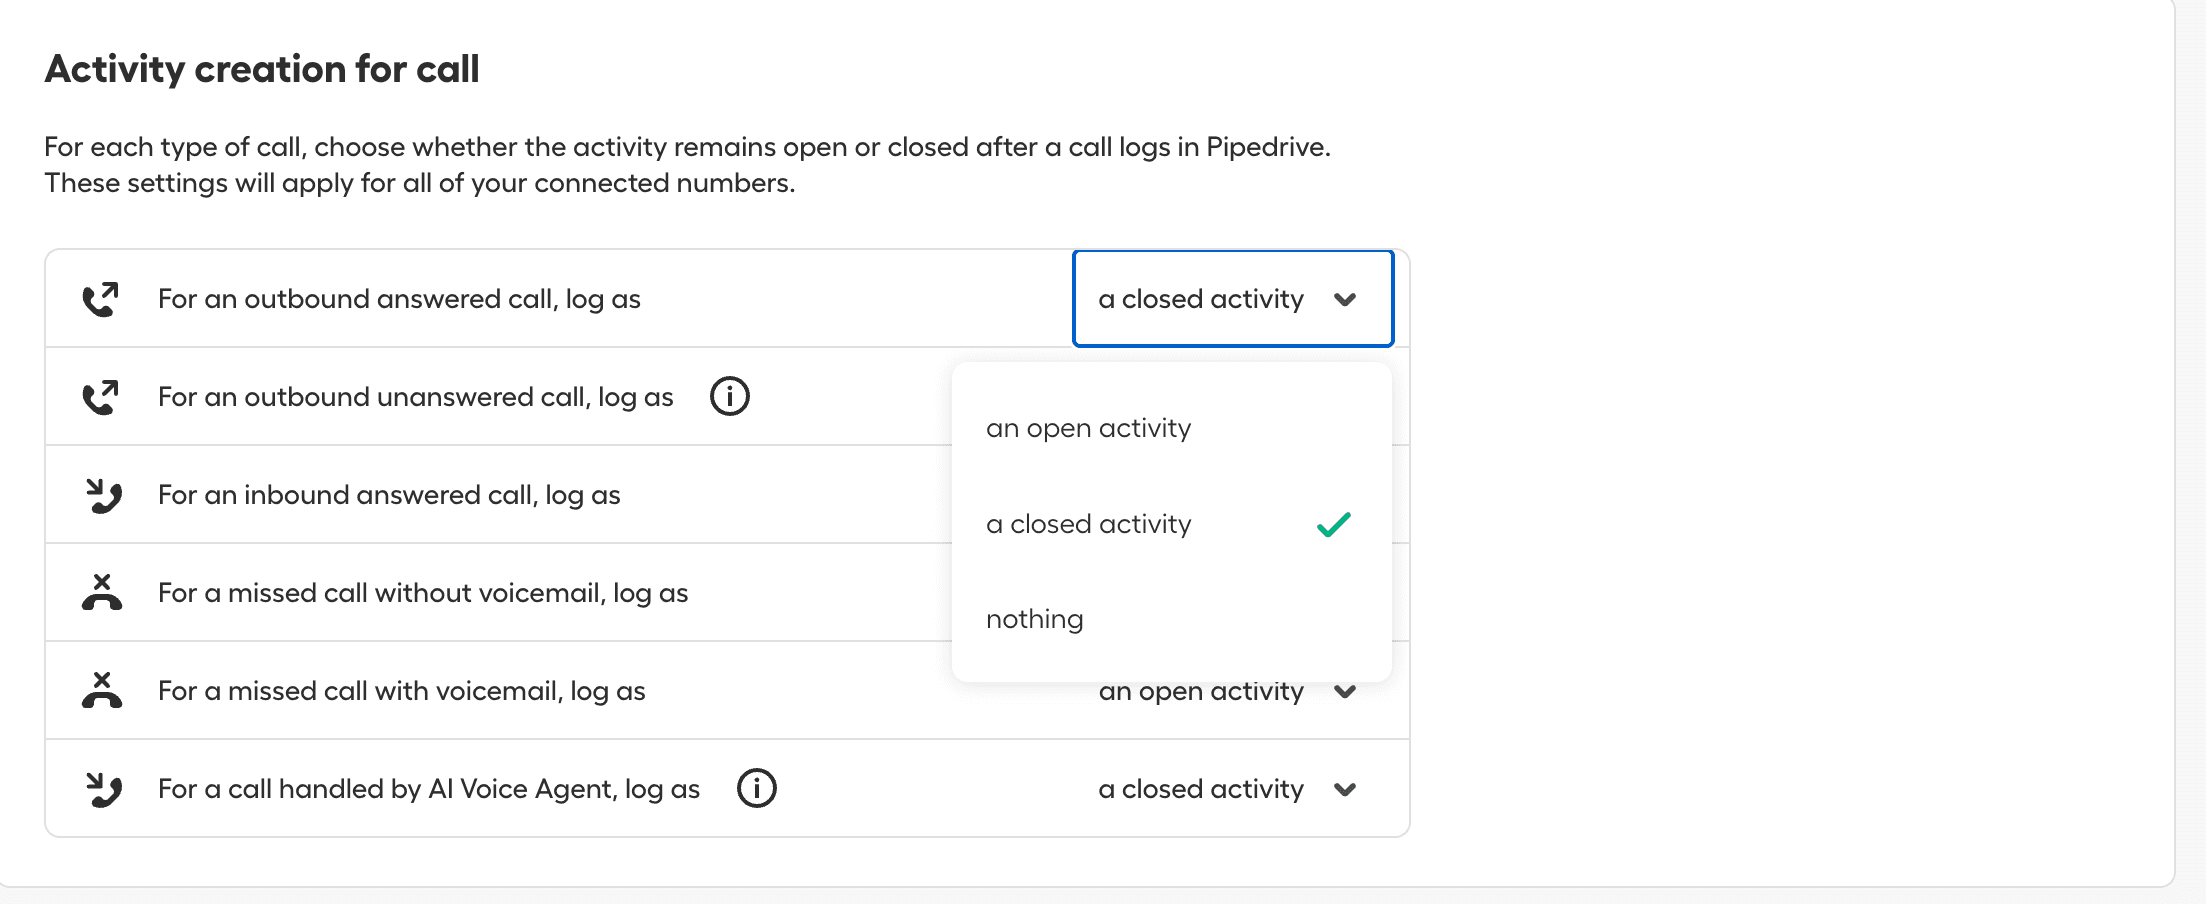Click the outbound answered call phone icon
This screenshot has height=904, width=2206.
[100, 299]
